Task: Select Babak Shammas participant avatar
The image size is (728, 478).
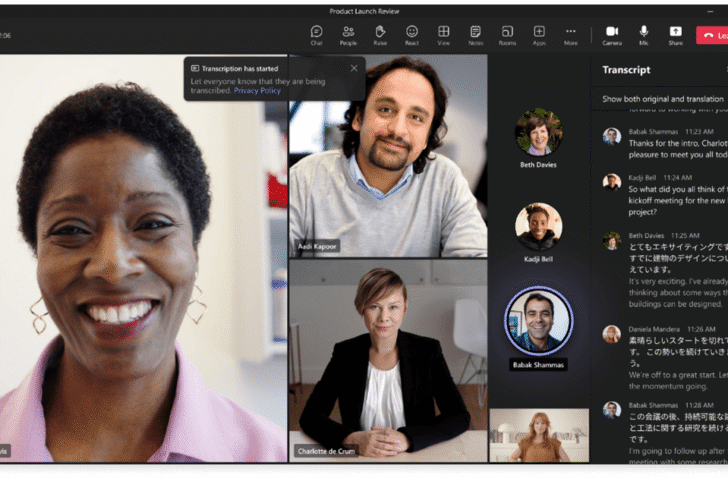Action: click(539, 321)
